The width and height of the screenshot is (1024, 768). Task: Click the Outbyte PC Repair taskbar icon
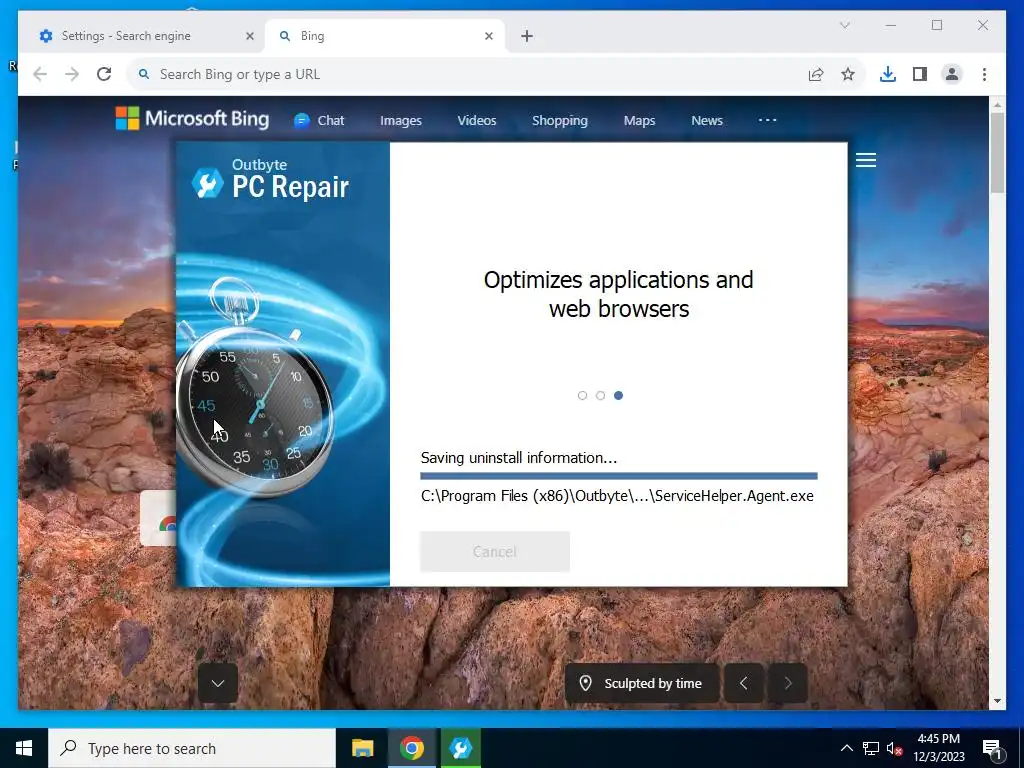point(460,748)
